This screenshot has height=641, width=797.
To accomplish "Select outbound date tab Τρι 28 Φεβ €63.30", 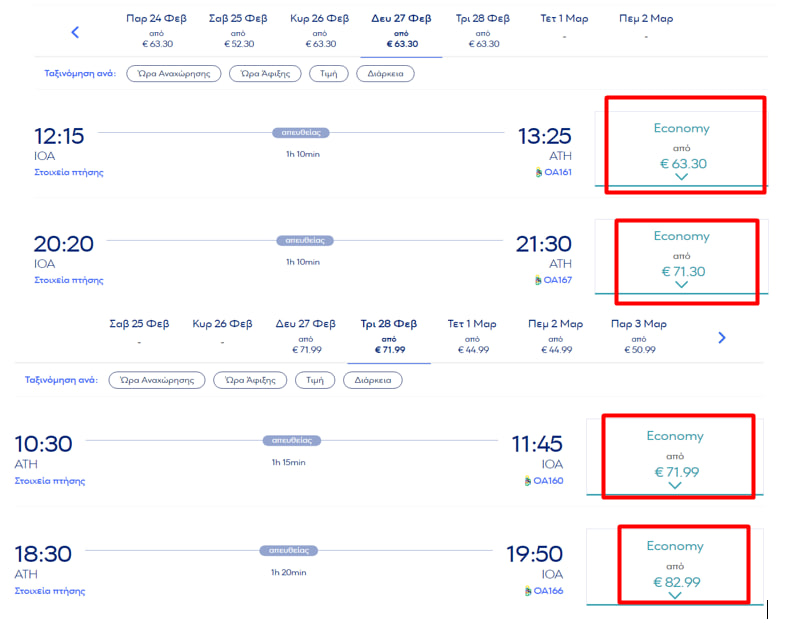I will [x=483, y=30].
